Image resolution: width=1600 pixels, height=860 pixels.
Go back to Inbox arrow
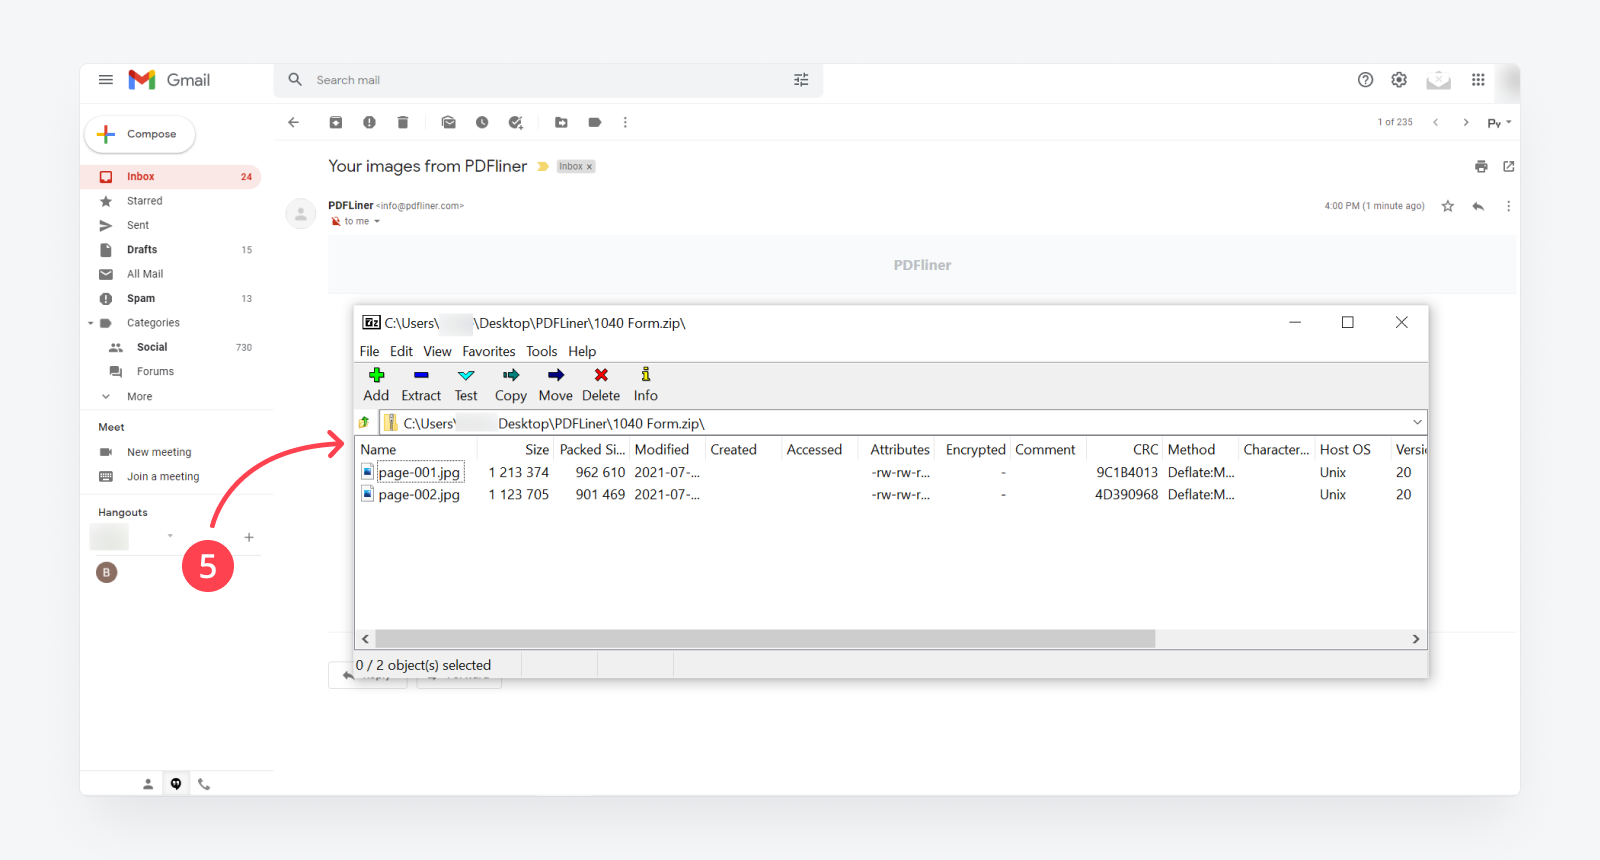coord(293,122)
